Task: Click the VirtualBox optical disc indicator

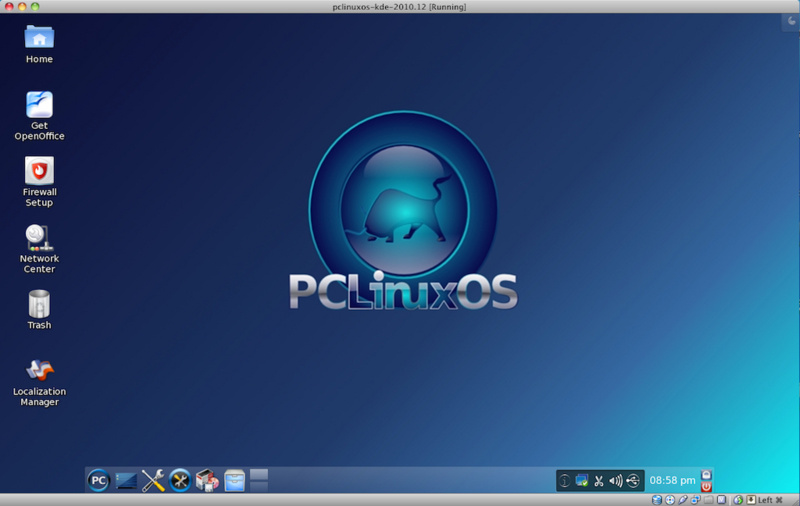Action: click(670, 500)
